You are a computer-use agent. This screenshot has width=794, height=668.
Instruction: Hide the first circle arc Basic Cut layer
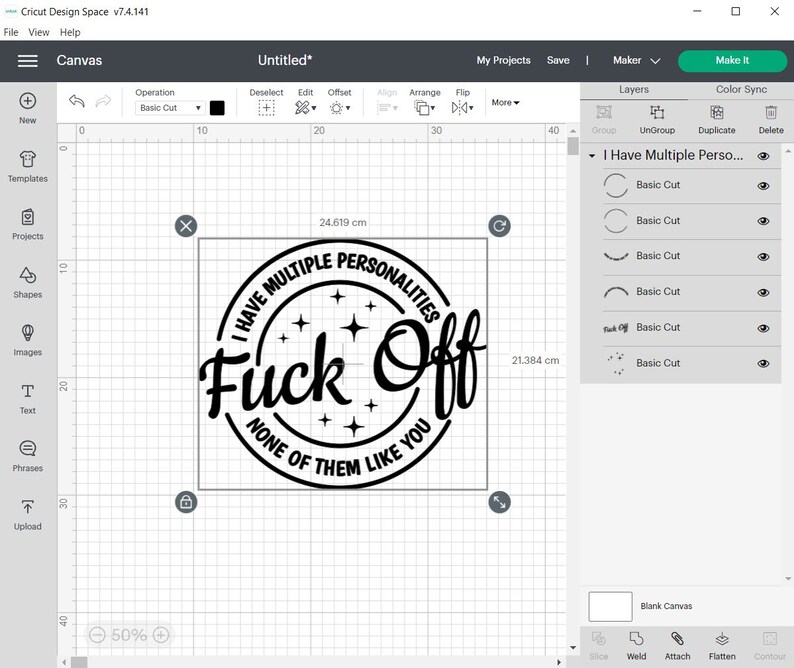763,186
